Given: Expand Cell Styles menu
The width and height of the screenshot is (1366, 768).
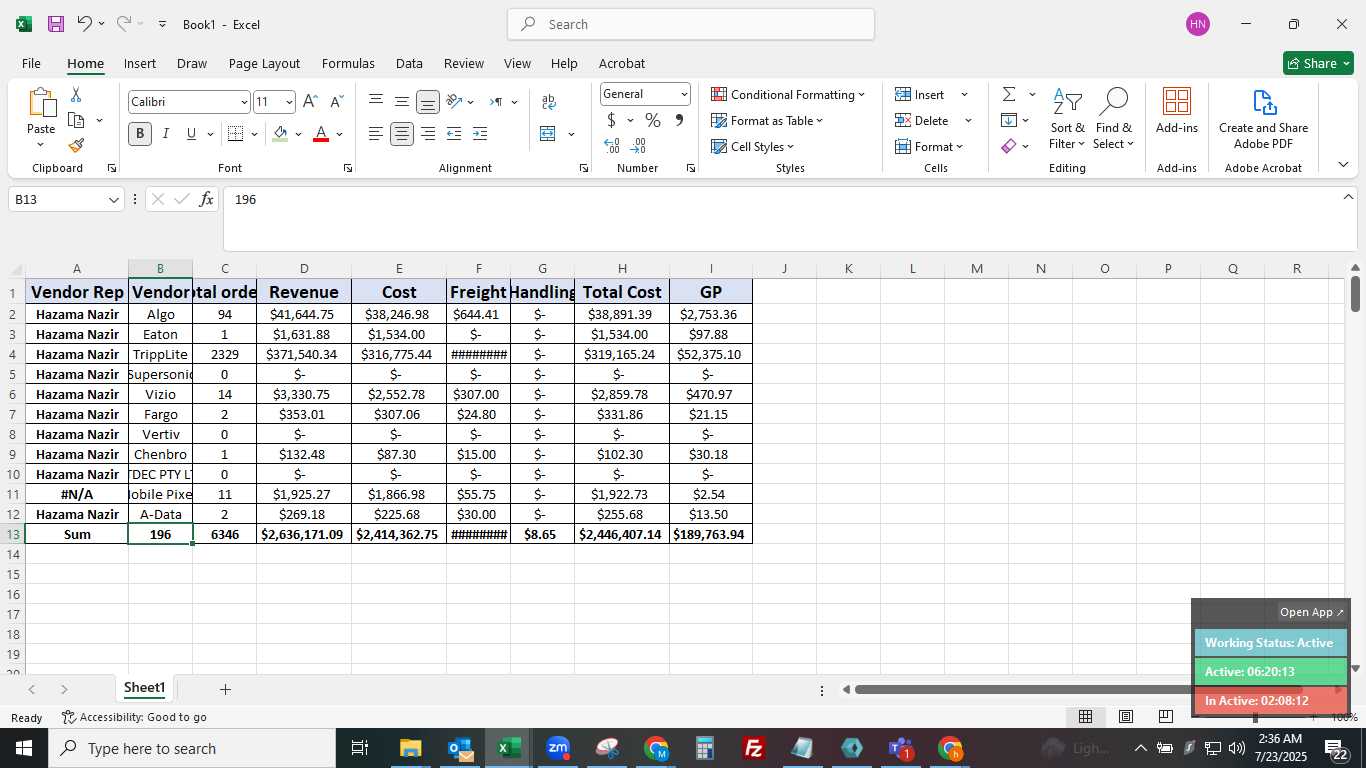Looking at the screenshot, I should coord(752,146).
